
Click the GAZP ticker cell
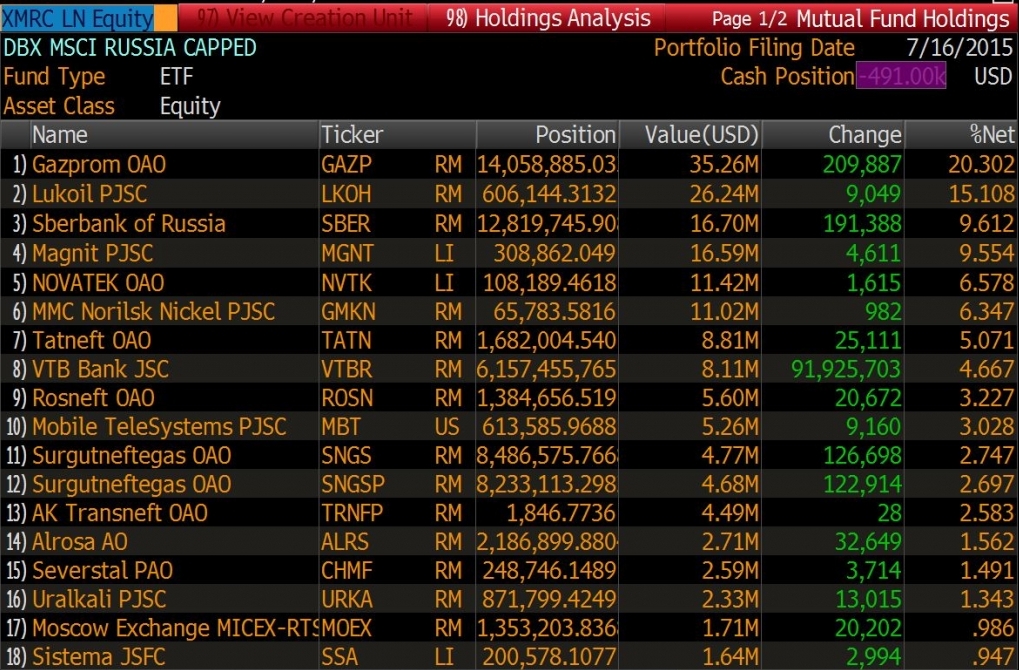coord(346,164)
